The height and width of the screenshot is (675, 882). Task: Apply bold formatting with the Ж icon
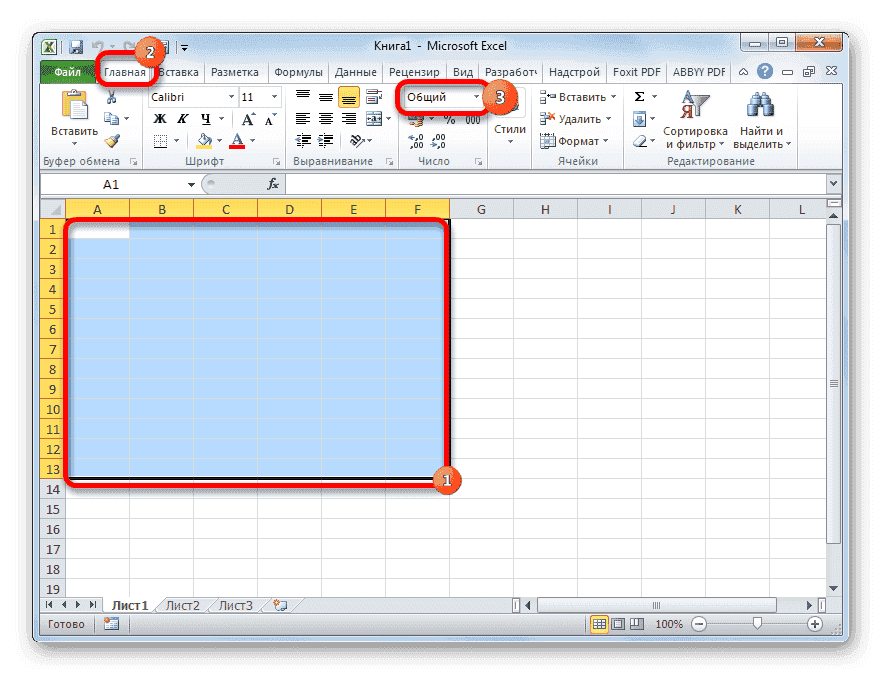[158, 119]
